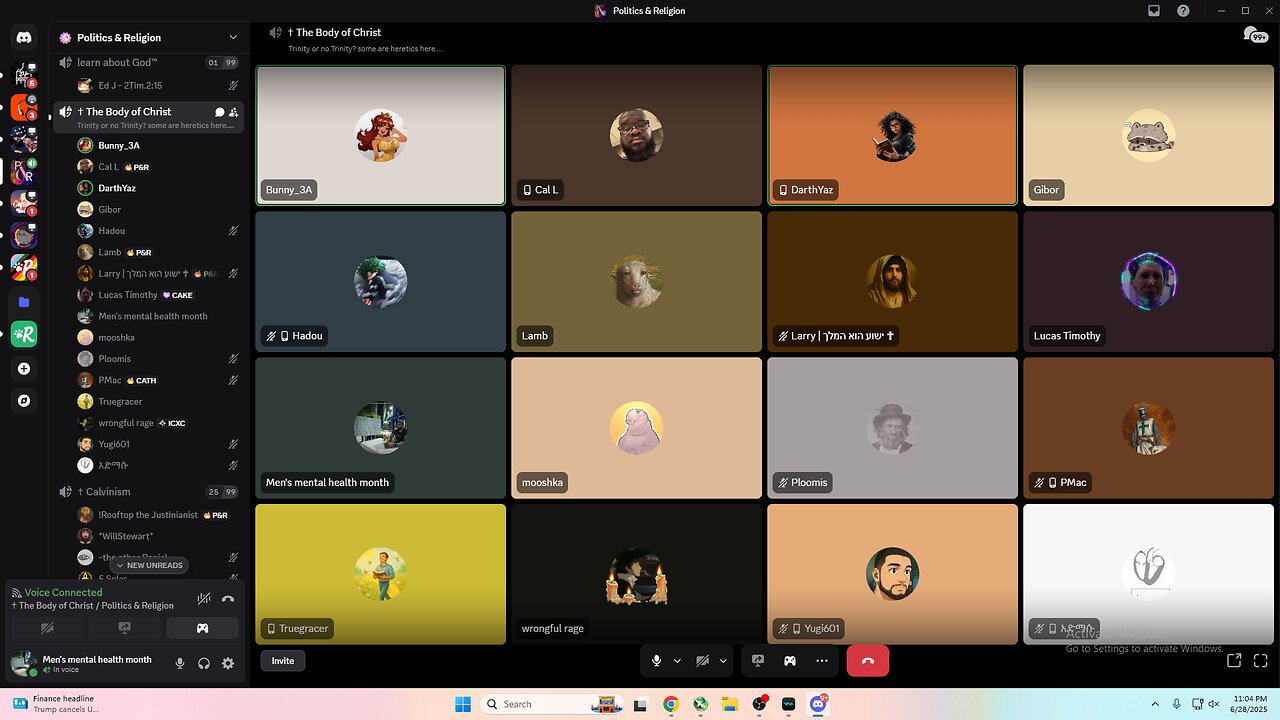Open your Men's mental health month profile
This screenshot has width=1280, height=720.
click(86, 663)
